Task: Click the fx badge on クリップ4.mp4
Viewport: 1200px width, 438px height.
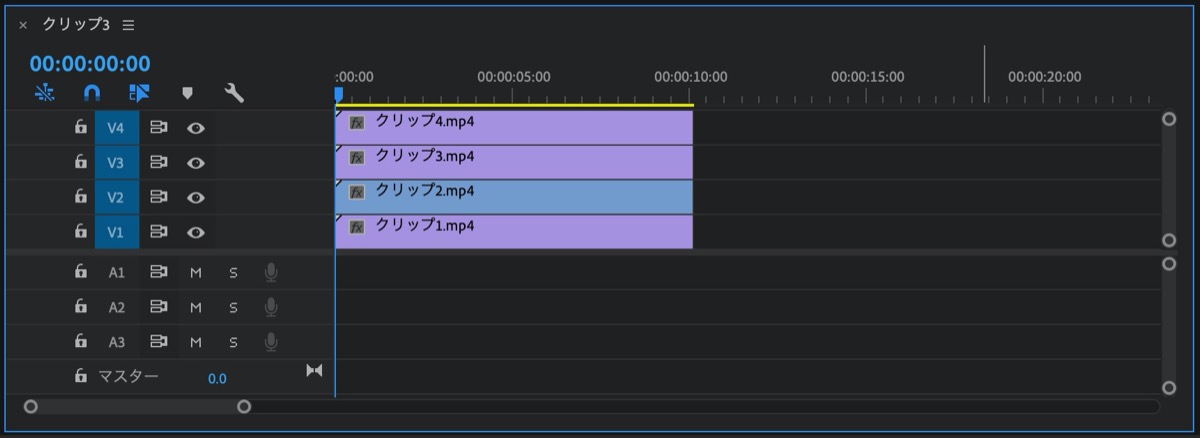Action: coord(356,123)
